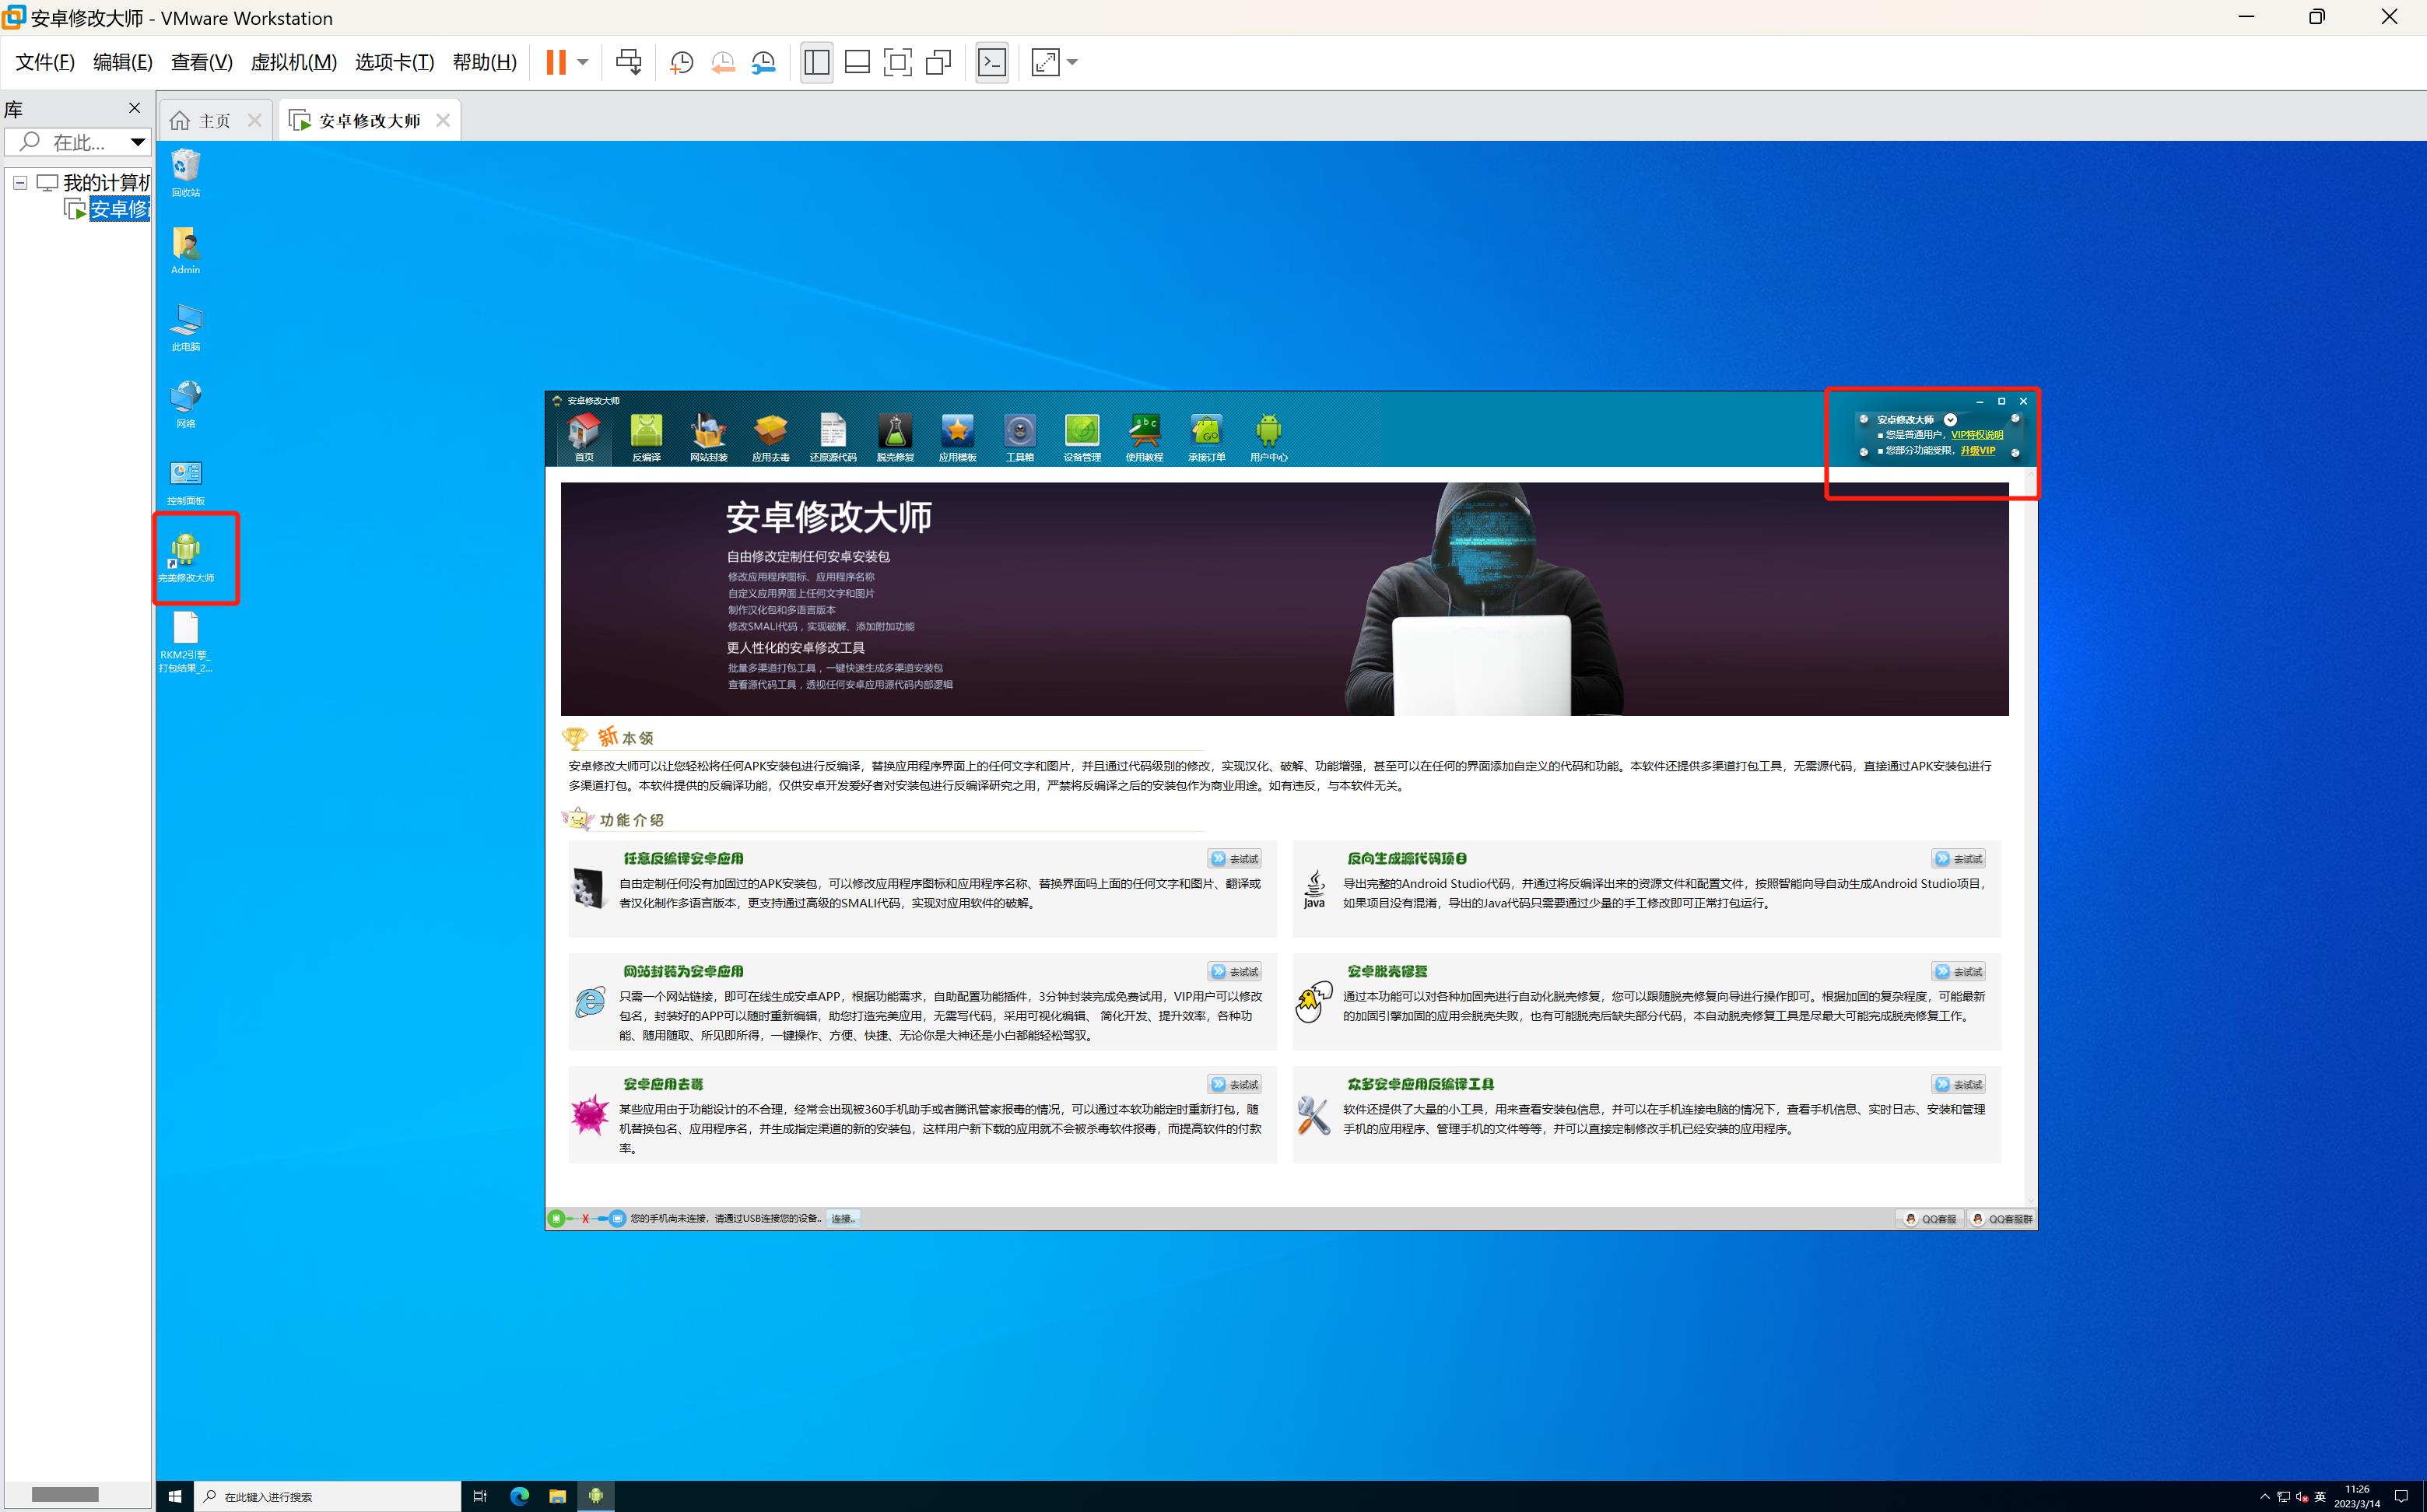Screen dimensions: 2427x1512
Task: Click 去试试 for 任意反编译安卓应用
Action: [x=1234, y=859]
